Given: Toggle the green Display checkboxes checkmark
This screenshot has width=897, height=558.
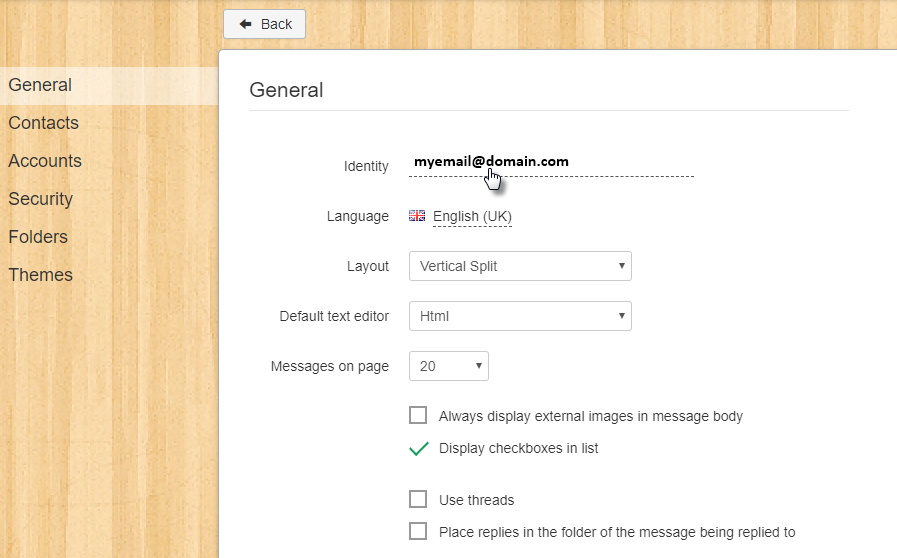Looking at the screenshot, I should 419,449.
